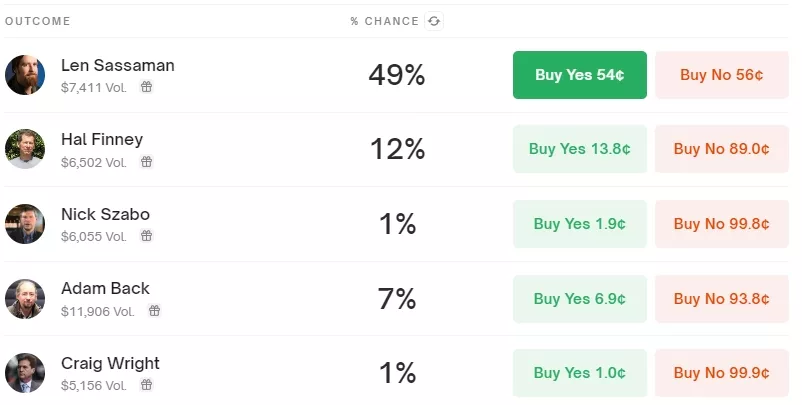Click the refresh icon next to % Chance
Image resolution: width=802 pixels, height=405 pixels.
coord(434,21)
